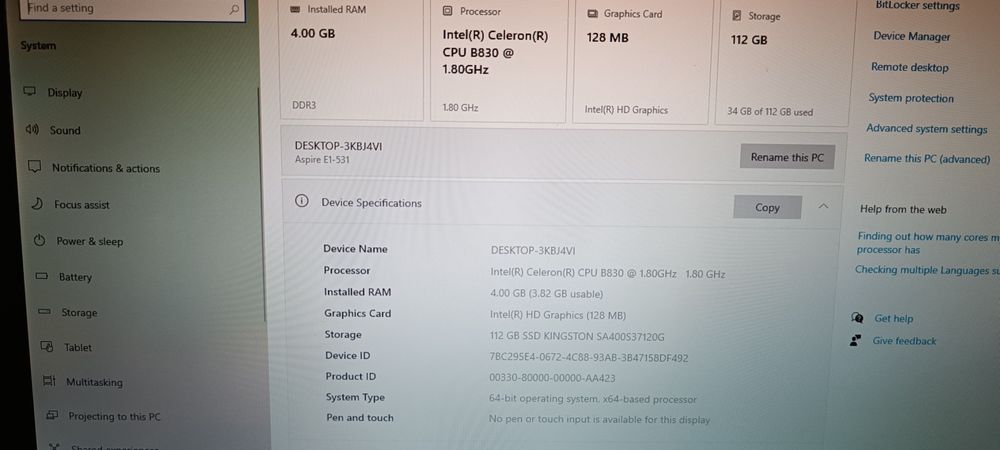Screen dimensions: 1000x450
Task: Click the Graphics Card icon
Action: [x=592, y=13]
